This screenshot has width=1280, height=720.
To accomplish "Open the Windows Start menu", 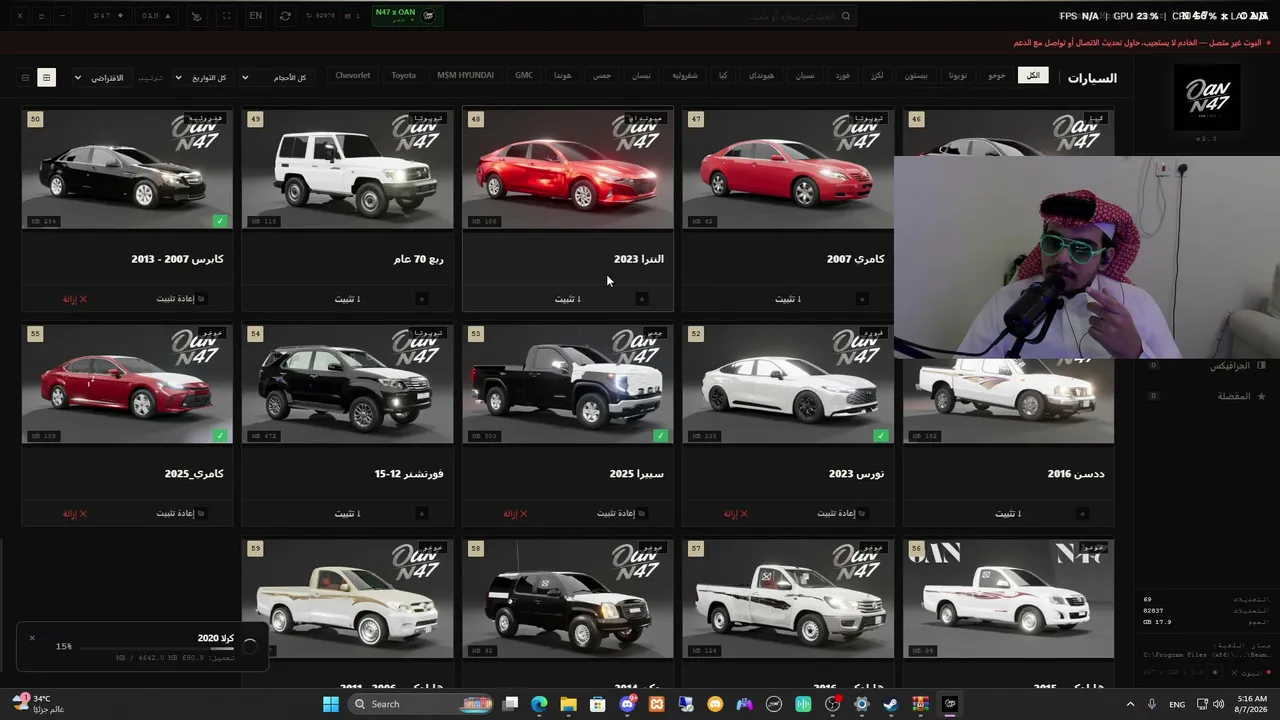I will click(331, 704).
